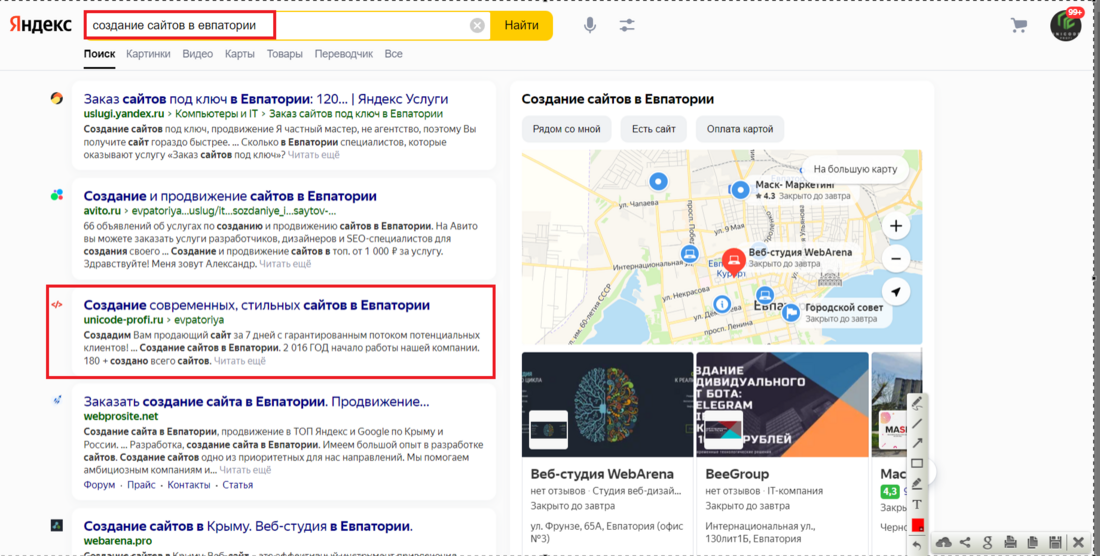Screen dimensions: 1100x556
Task: Click Avito favicon beside second result
Action: pyautogui.click(x=57, y=195)
